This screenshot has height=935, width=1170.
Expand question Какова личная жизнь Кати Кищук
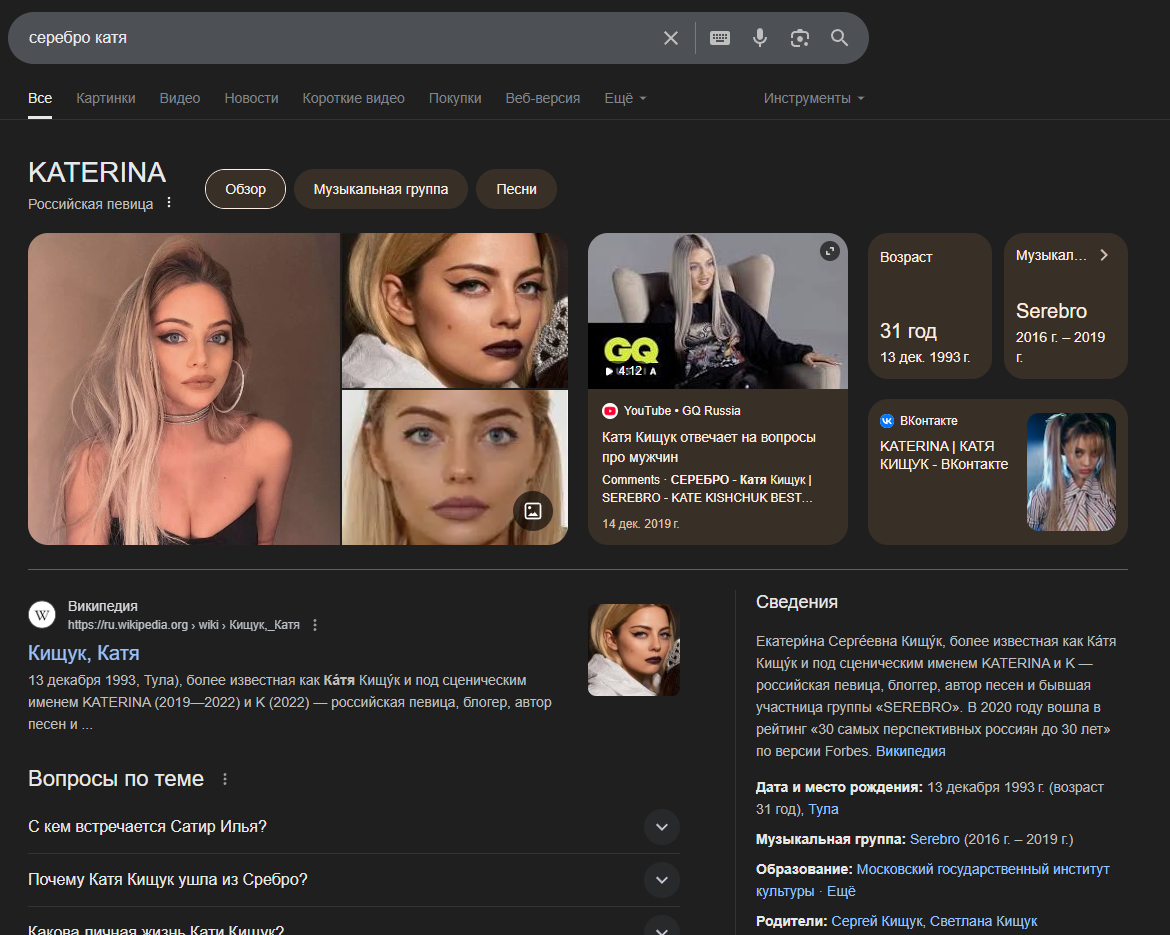click(354, 925)
